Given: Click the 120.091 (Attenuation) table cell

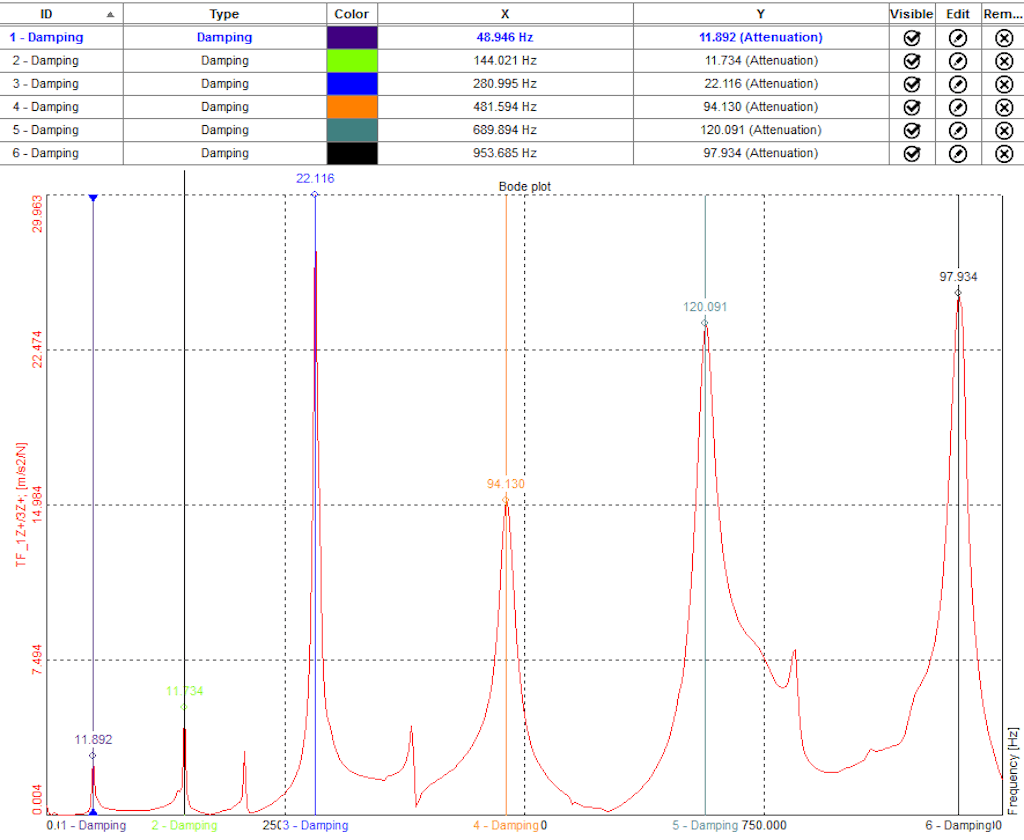Looking at the screenshot, I should pos(761,130).
